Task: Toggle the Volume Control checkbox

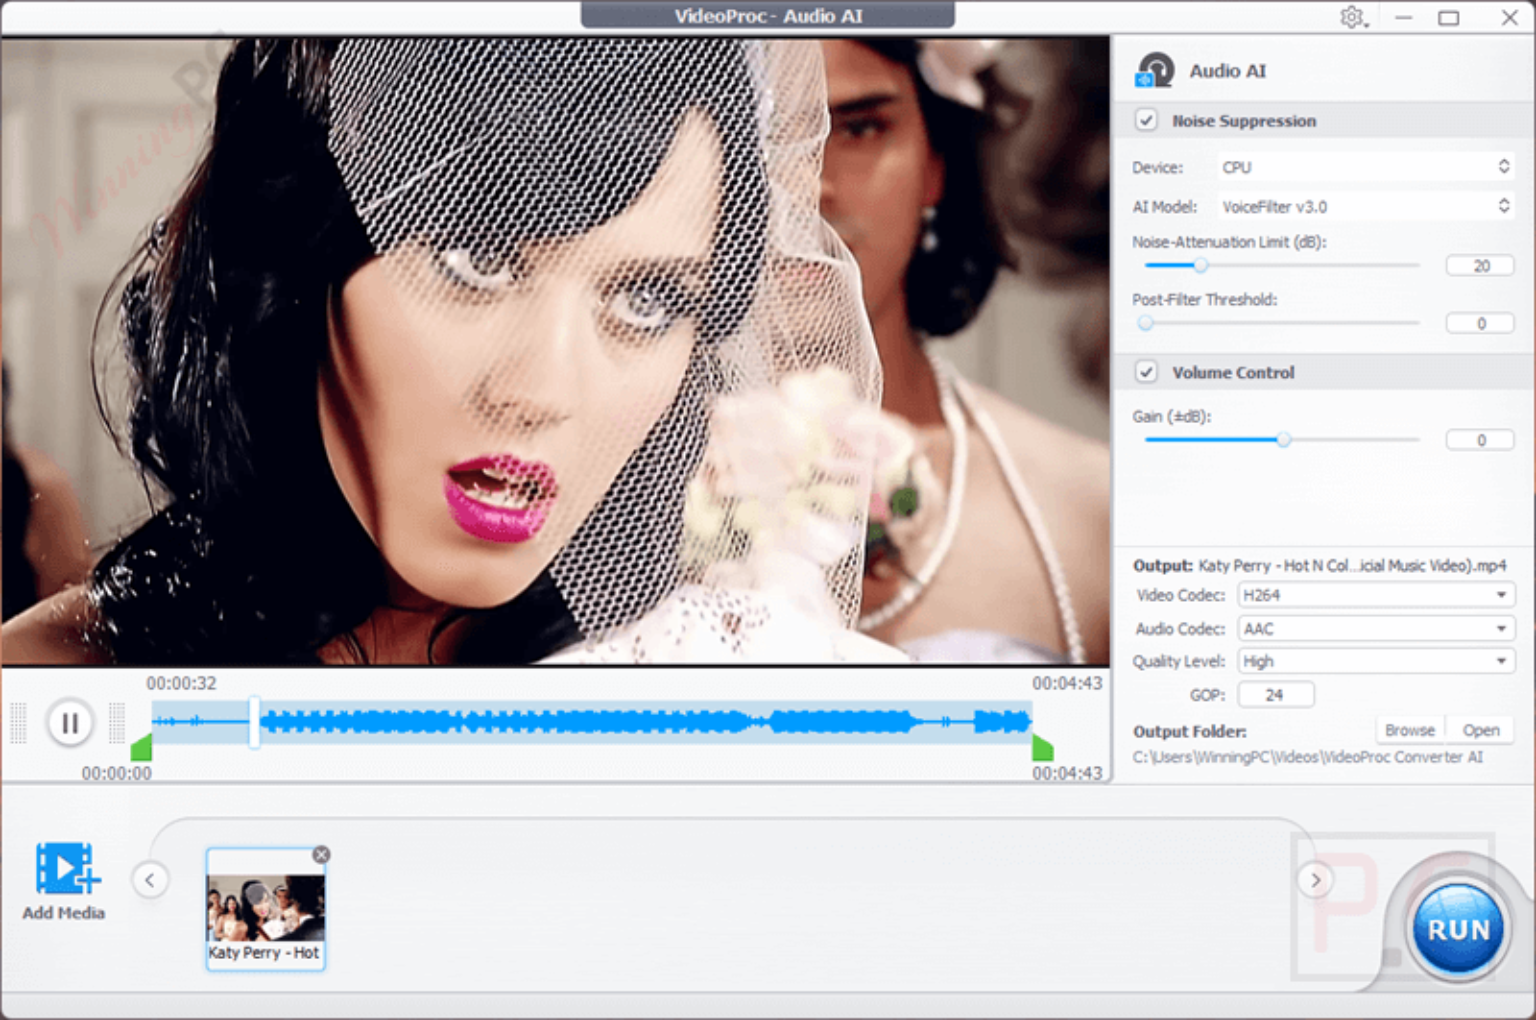Action: [x=1146, y=372]
